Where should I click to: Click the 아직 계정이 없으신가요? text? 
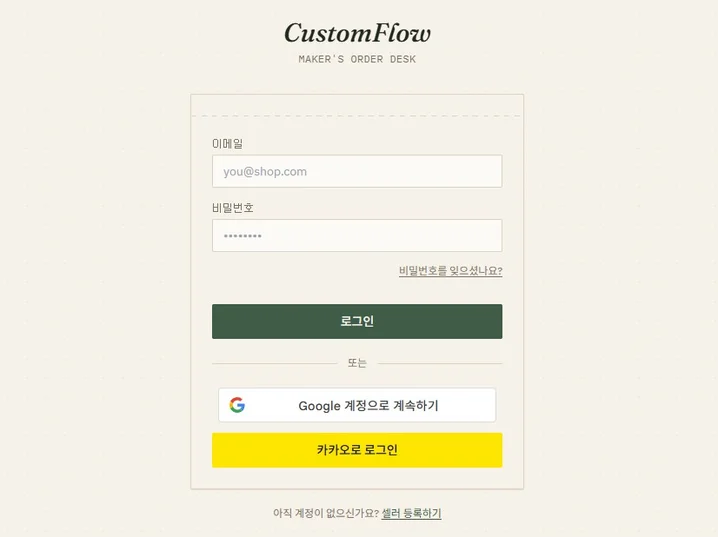pos(326,513)
